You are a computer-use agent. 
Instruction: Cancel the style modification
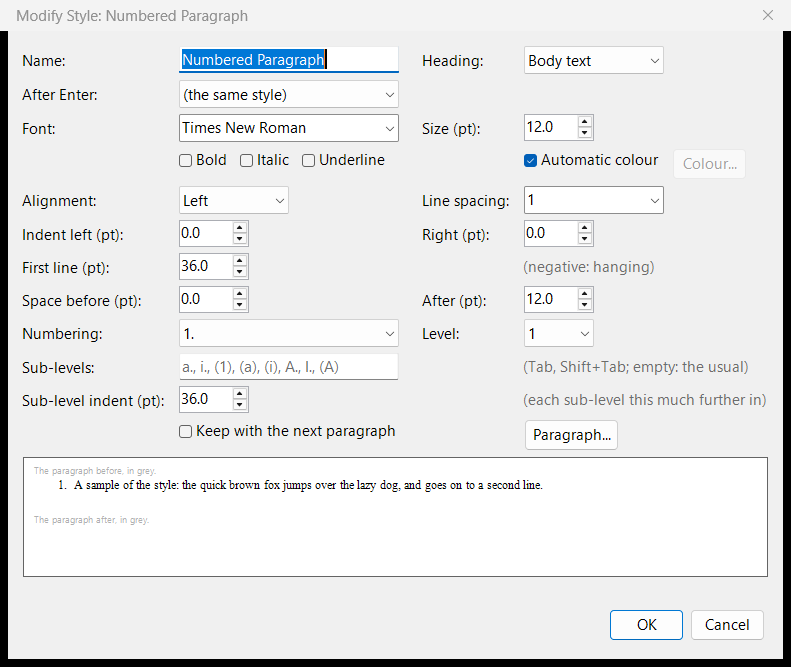coord(727,625)
